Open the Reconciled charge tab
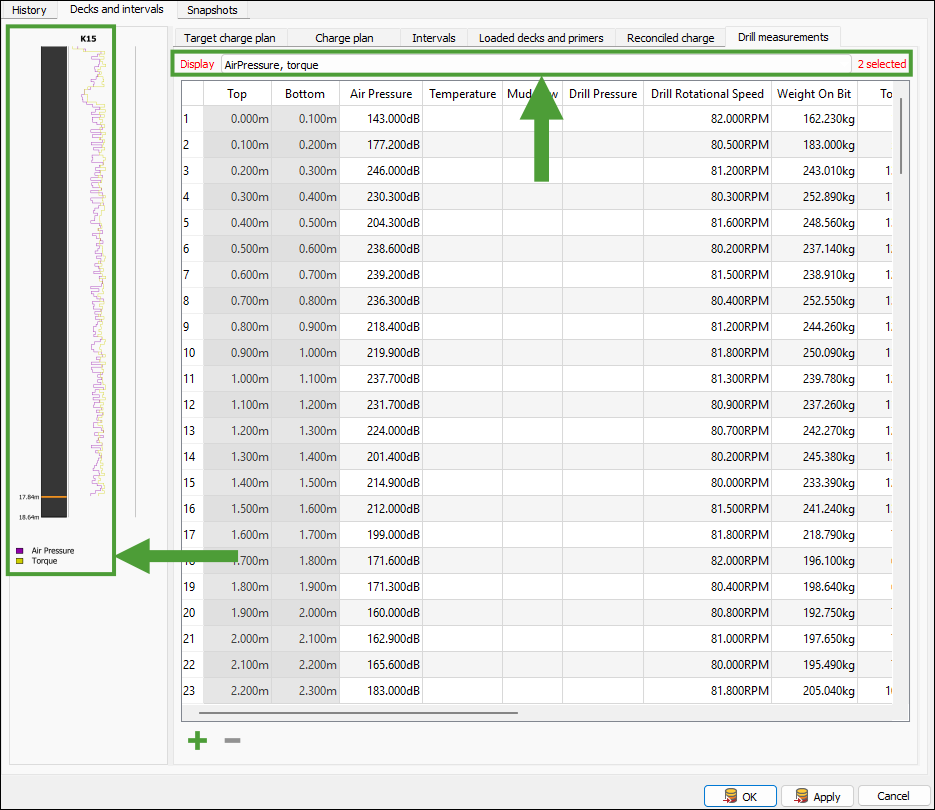 click(670, 38)
